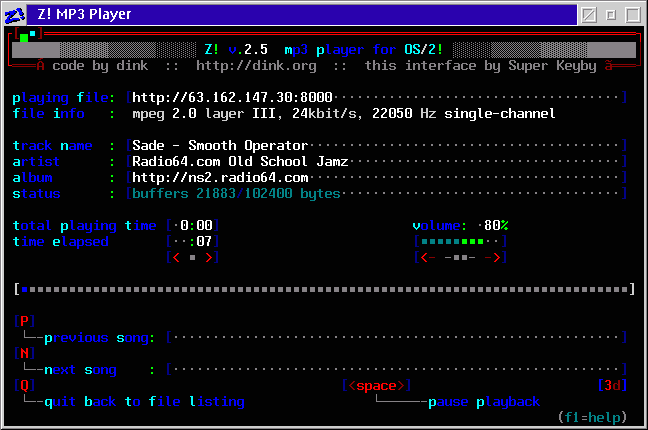Viewport: 648px width, 430px height.
Task: Click the 'code by dink' credit text
Action: click(x=100, y=66)
